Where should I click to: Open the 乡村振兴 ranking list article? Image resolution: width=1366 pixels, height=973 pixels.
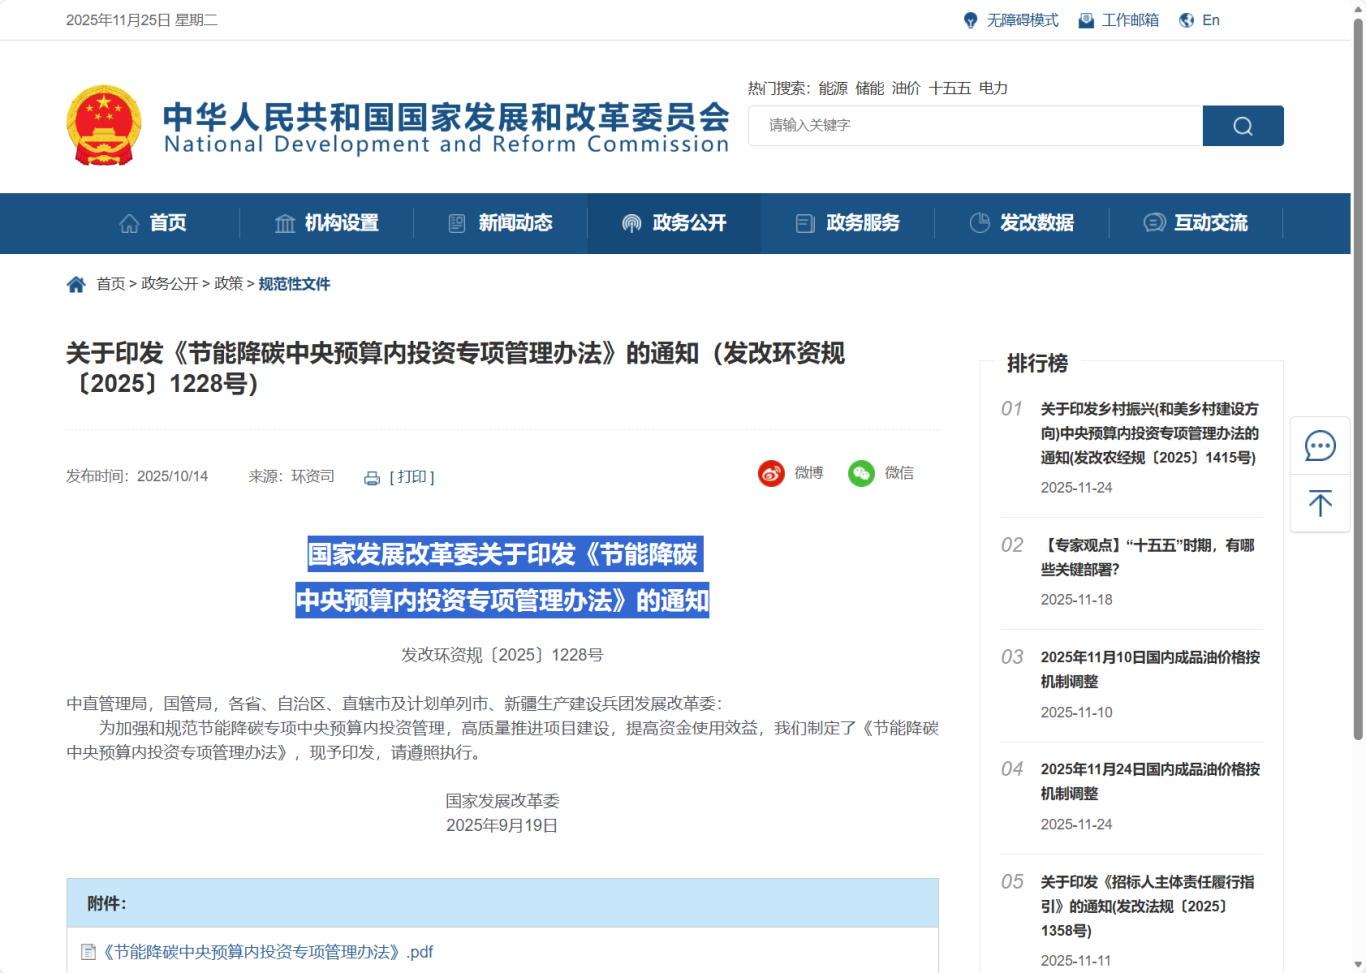(x=1147, y=433)
